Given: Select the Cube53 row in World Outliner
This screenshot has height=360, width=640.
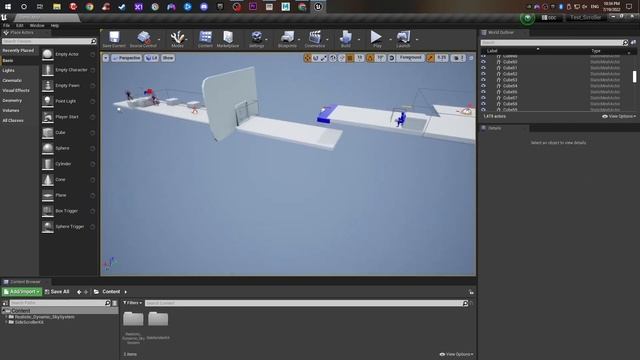Looking at the screenshot, I should click(556, 80).
